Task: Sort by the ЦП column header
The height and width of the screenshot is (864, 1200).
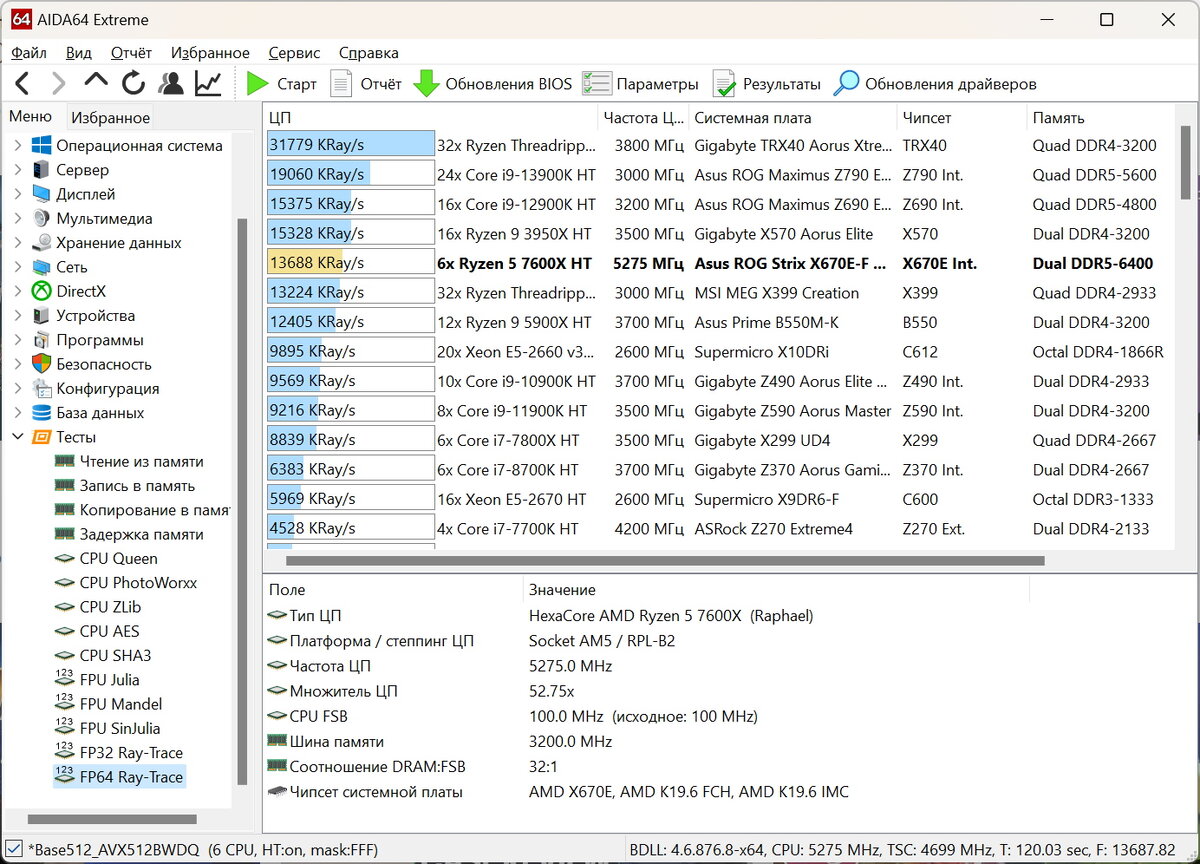Action: coord(430,118)
